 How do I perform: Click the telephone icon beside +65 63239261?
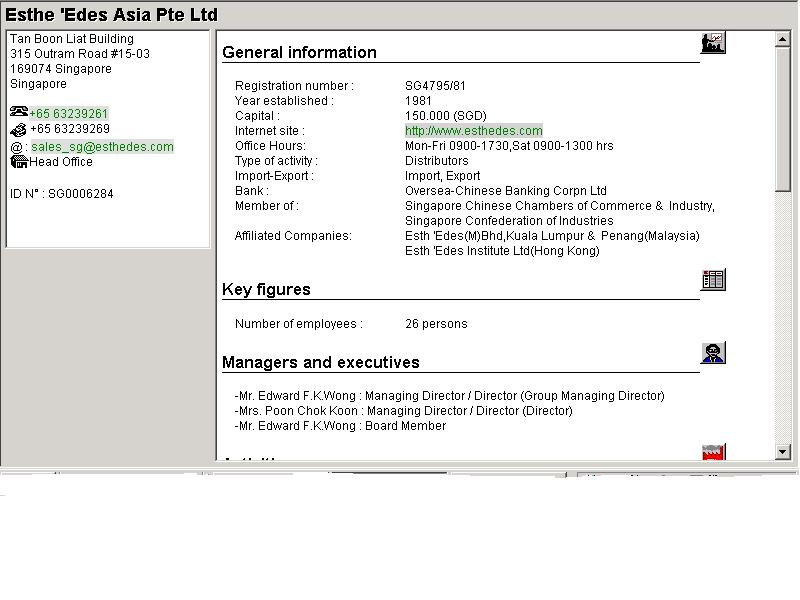(x=19, y=113)
